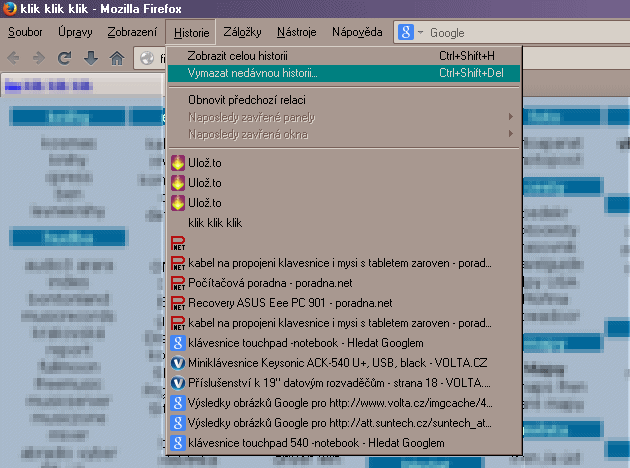The height and width of the screenshot is (468, 630).
Task: Open Miniklávesnice Keysonic ACK-540 U+ entry
Action: (x=344, y=363)
